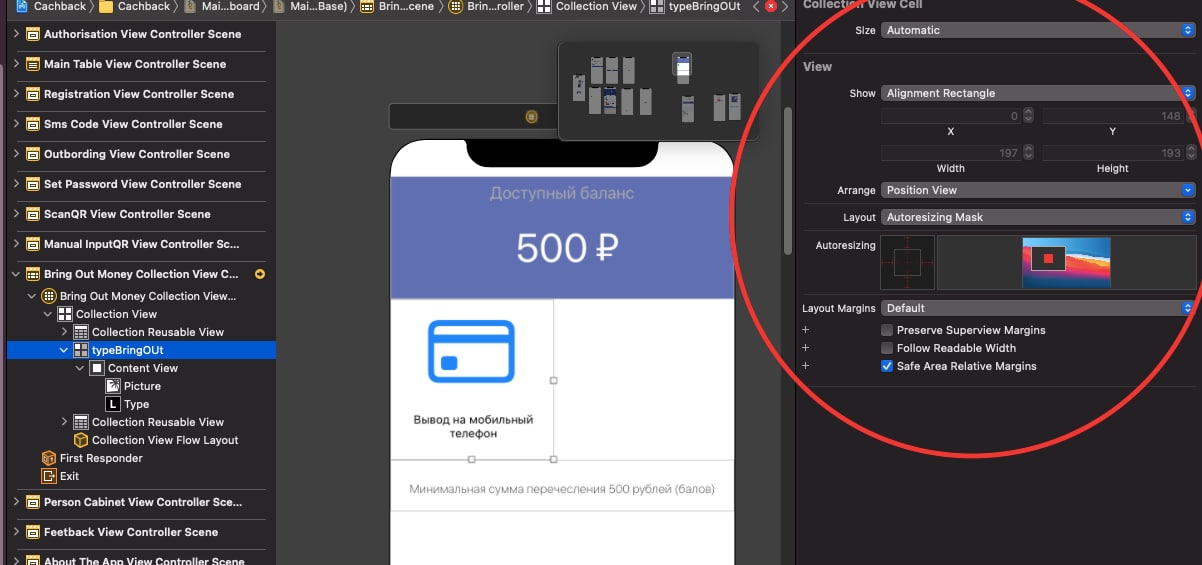Viewport: 1202px width, 565px height.
Task: Click the Outbording View Controller Scene icon
Action: 33,154
